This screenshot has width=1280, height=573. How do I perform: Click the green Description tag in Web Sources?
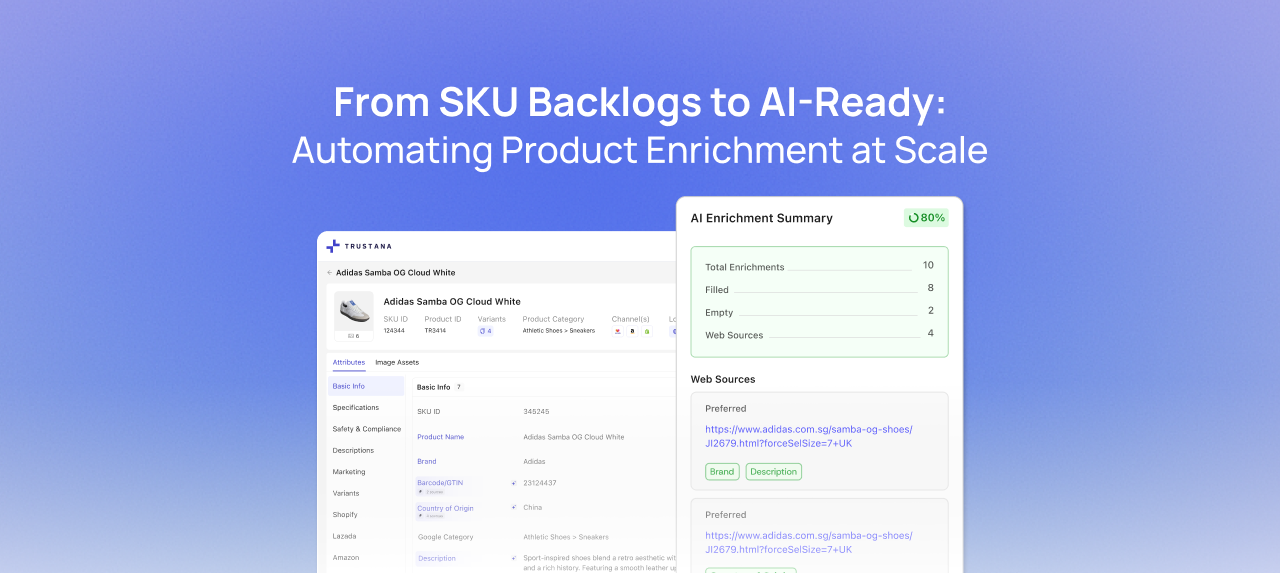point(774,472)
